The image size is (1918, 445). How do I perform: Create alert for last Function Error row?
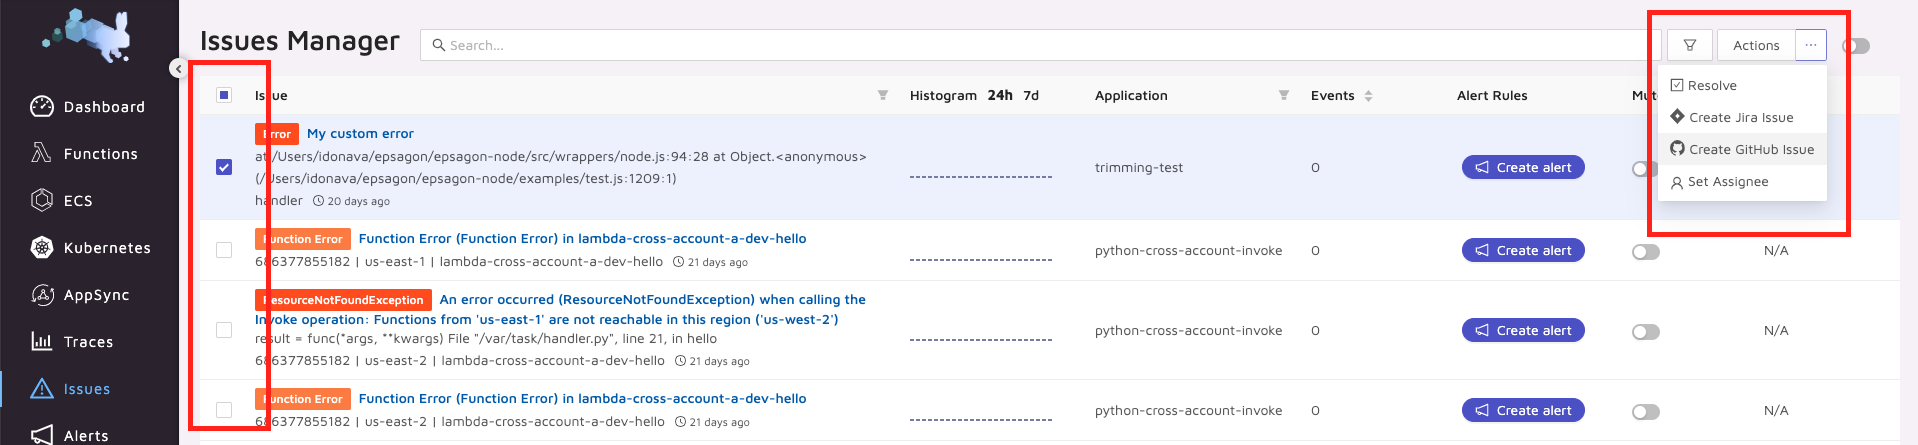(x=1523, y=410)
